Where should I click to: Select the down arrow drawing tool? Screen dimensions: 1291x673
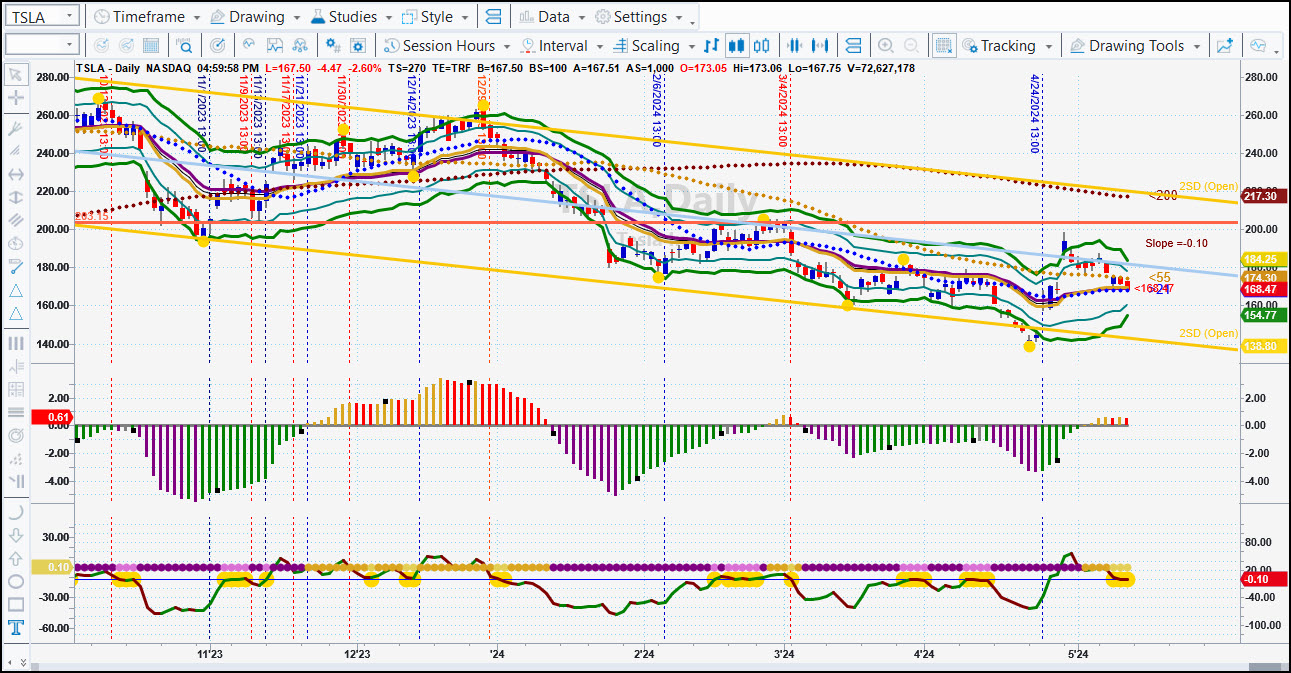(15, 535)
